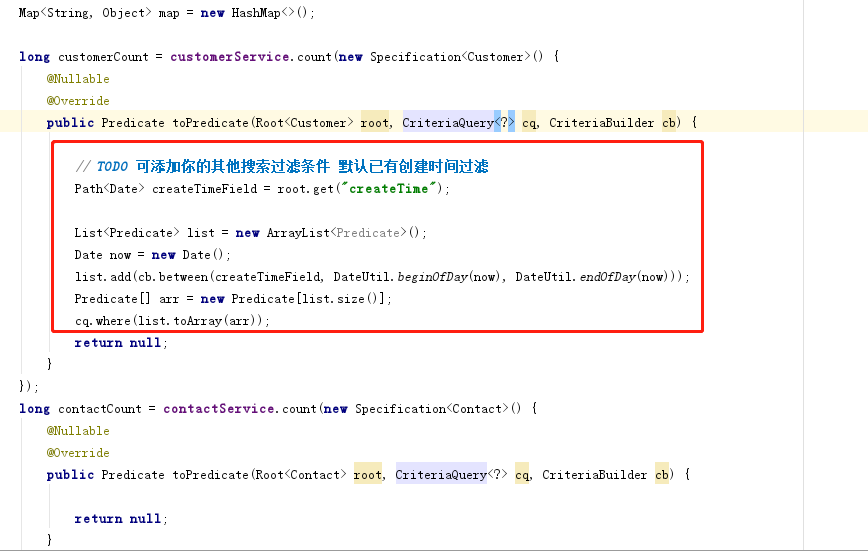Screen dimensions: 868x551
Task: Click the endOfDay method call
Action: [x=607, y=277]
